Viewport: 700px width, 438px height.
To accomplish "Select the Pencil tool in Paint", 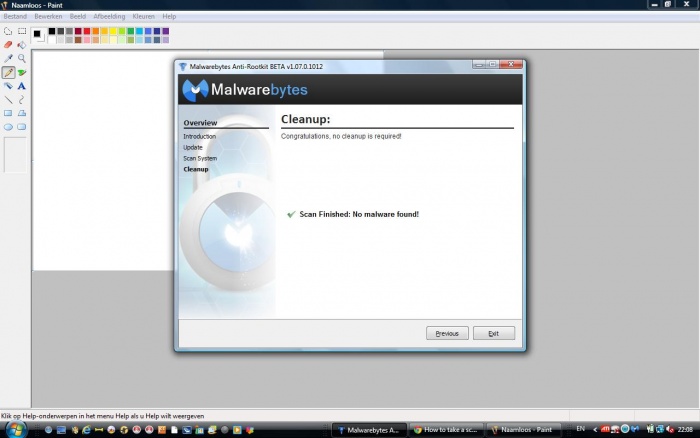I will click(x=8, y=72).
